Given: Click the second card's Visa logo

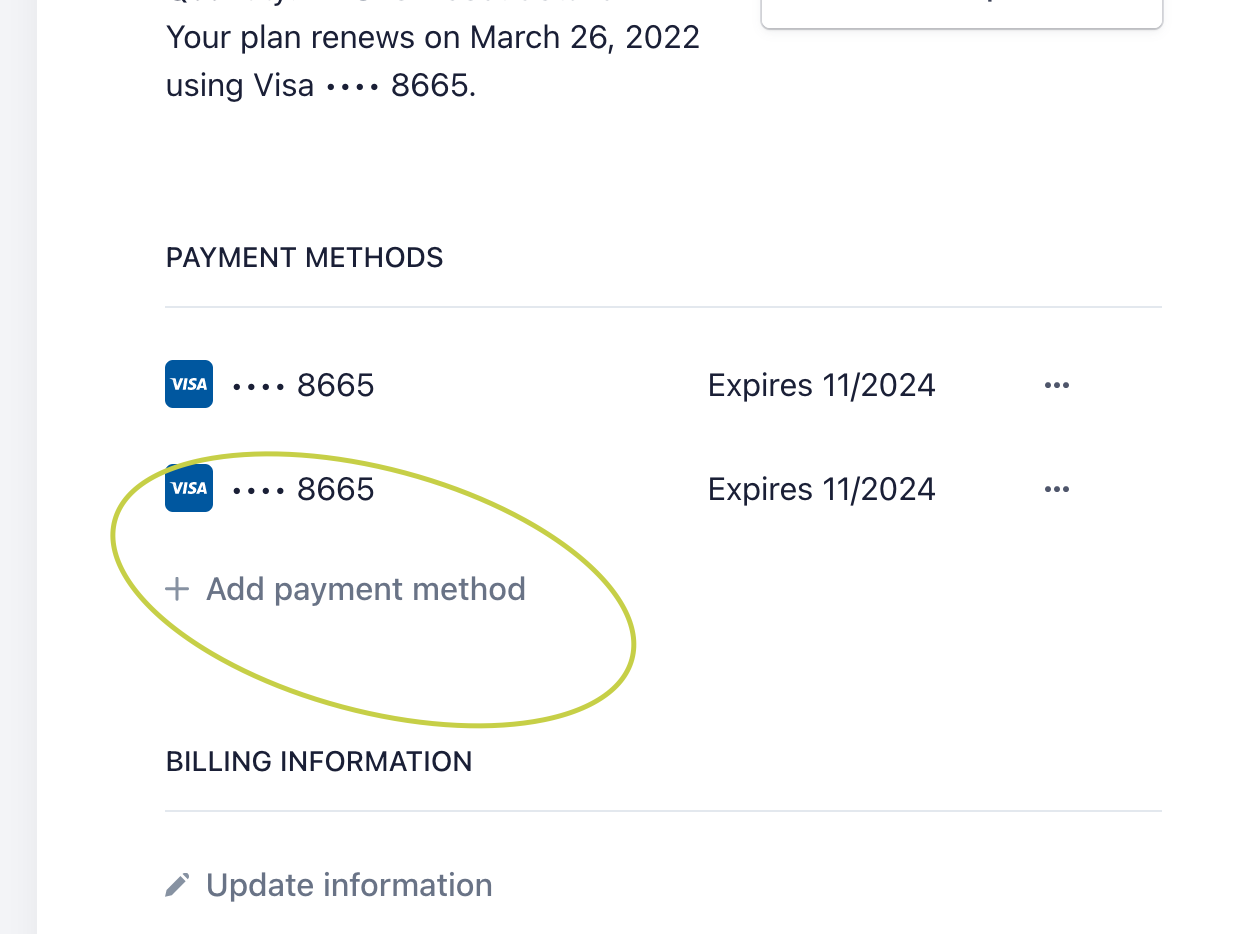Looking at the screenshot, I should click(189, 488).
